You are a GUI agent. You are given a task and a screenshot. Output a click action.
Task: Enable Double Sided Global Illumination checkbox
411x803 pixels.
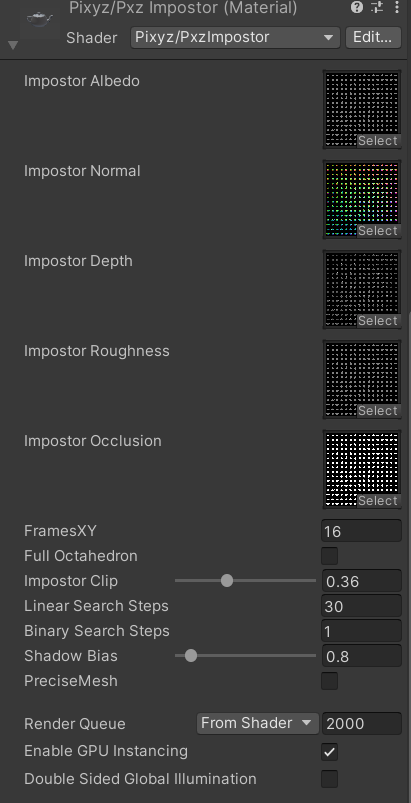coord(330,779)
